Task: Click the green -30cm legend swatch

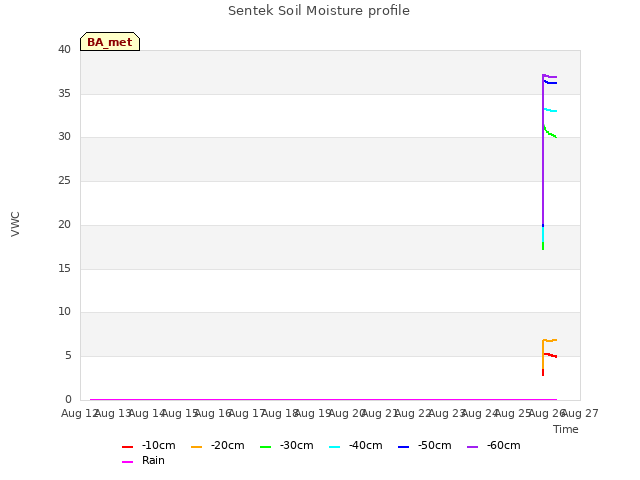Action: point(265,447)
